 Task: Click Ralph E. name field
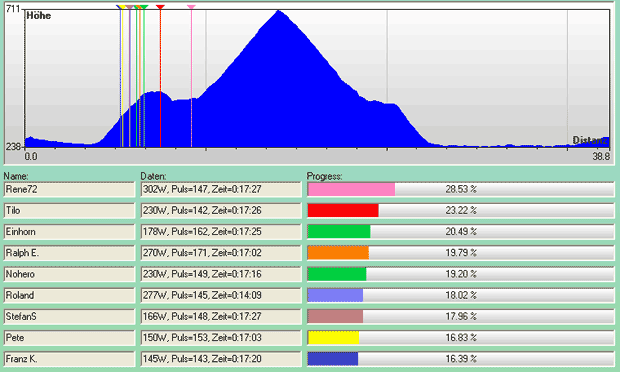(70, 253)
